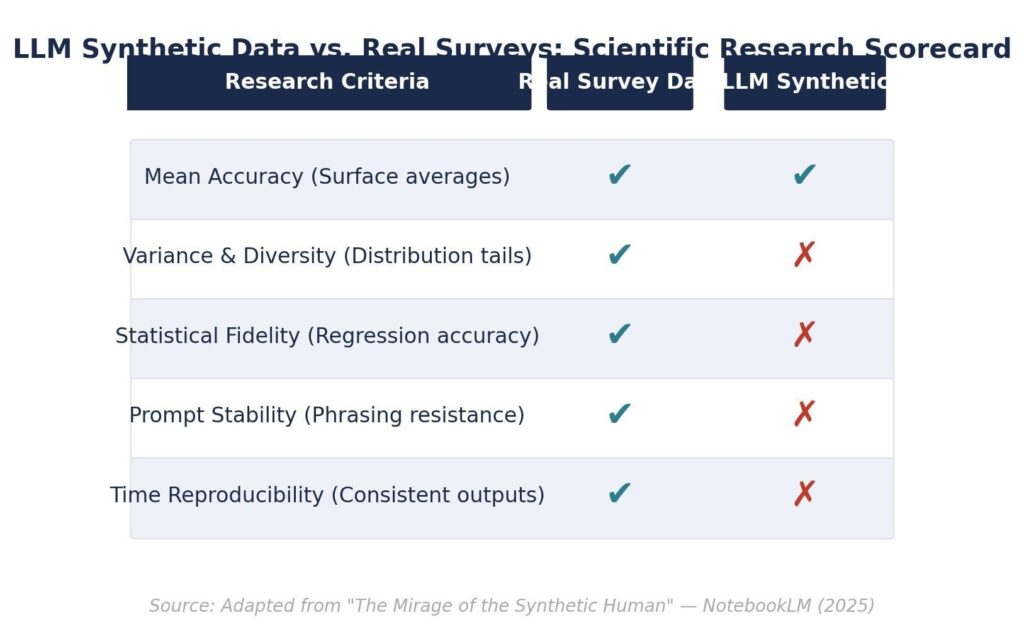Click the Mean Accuracy row label
Image resolution: width=1024 pixels, height=637 pixels.
[327, 177]
